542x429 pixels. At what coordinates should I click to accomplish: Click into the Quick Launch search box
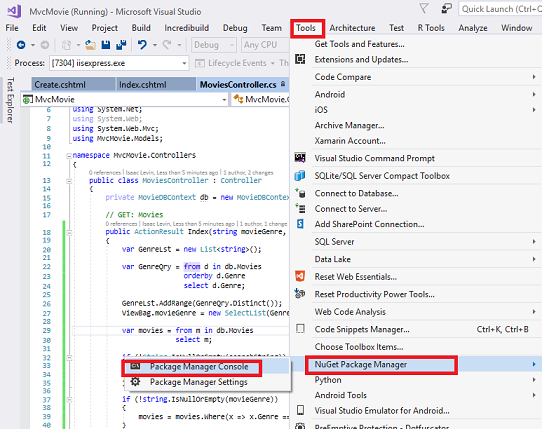tap(501, 9)
